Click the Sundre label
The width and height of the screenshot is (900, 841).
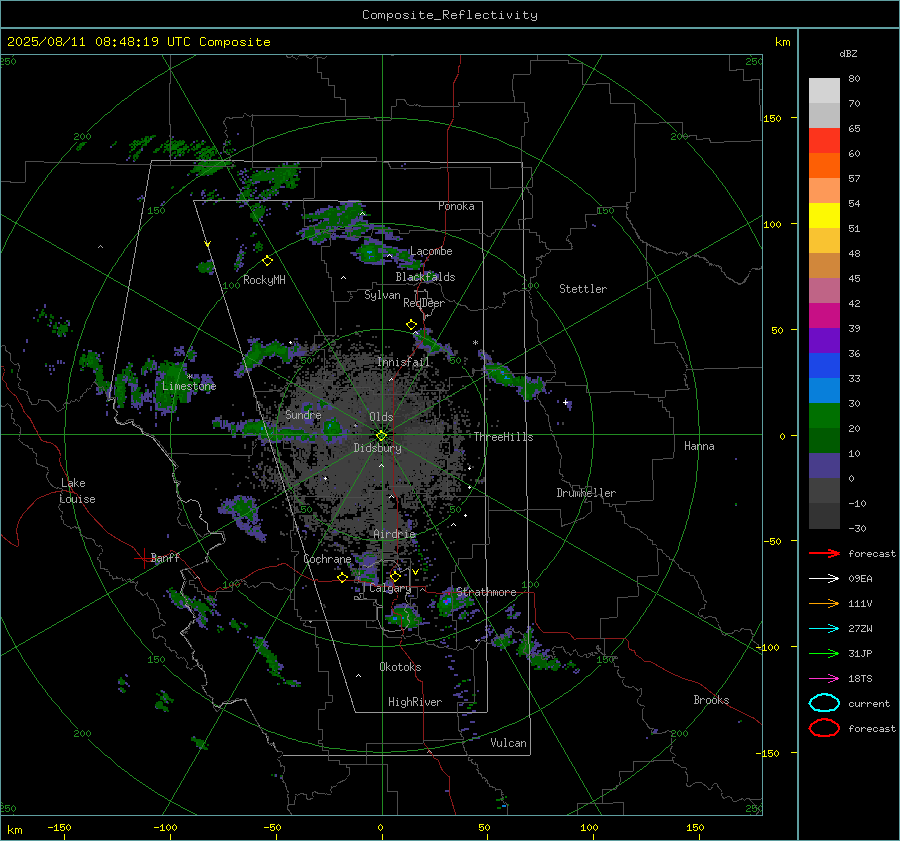[x=303, y=415]
